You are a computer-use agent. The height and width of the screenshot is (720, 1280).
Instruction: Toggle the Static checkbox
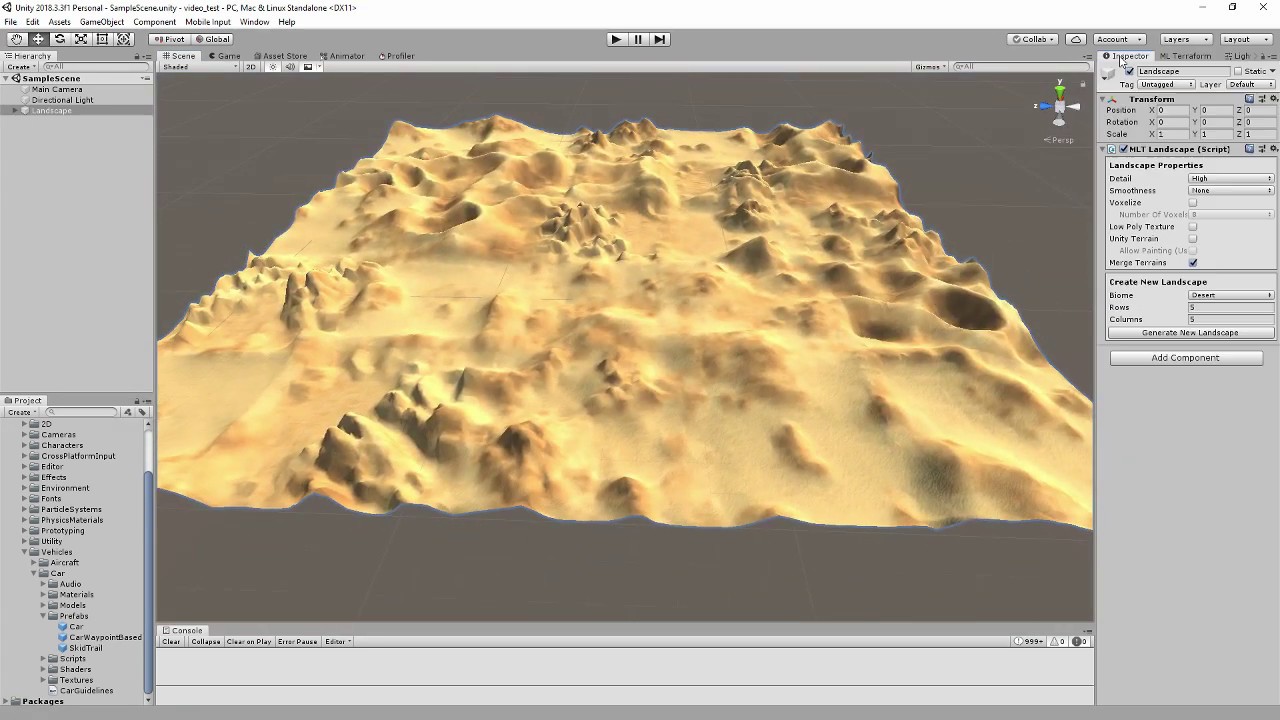coord(1237,71)
